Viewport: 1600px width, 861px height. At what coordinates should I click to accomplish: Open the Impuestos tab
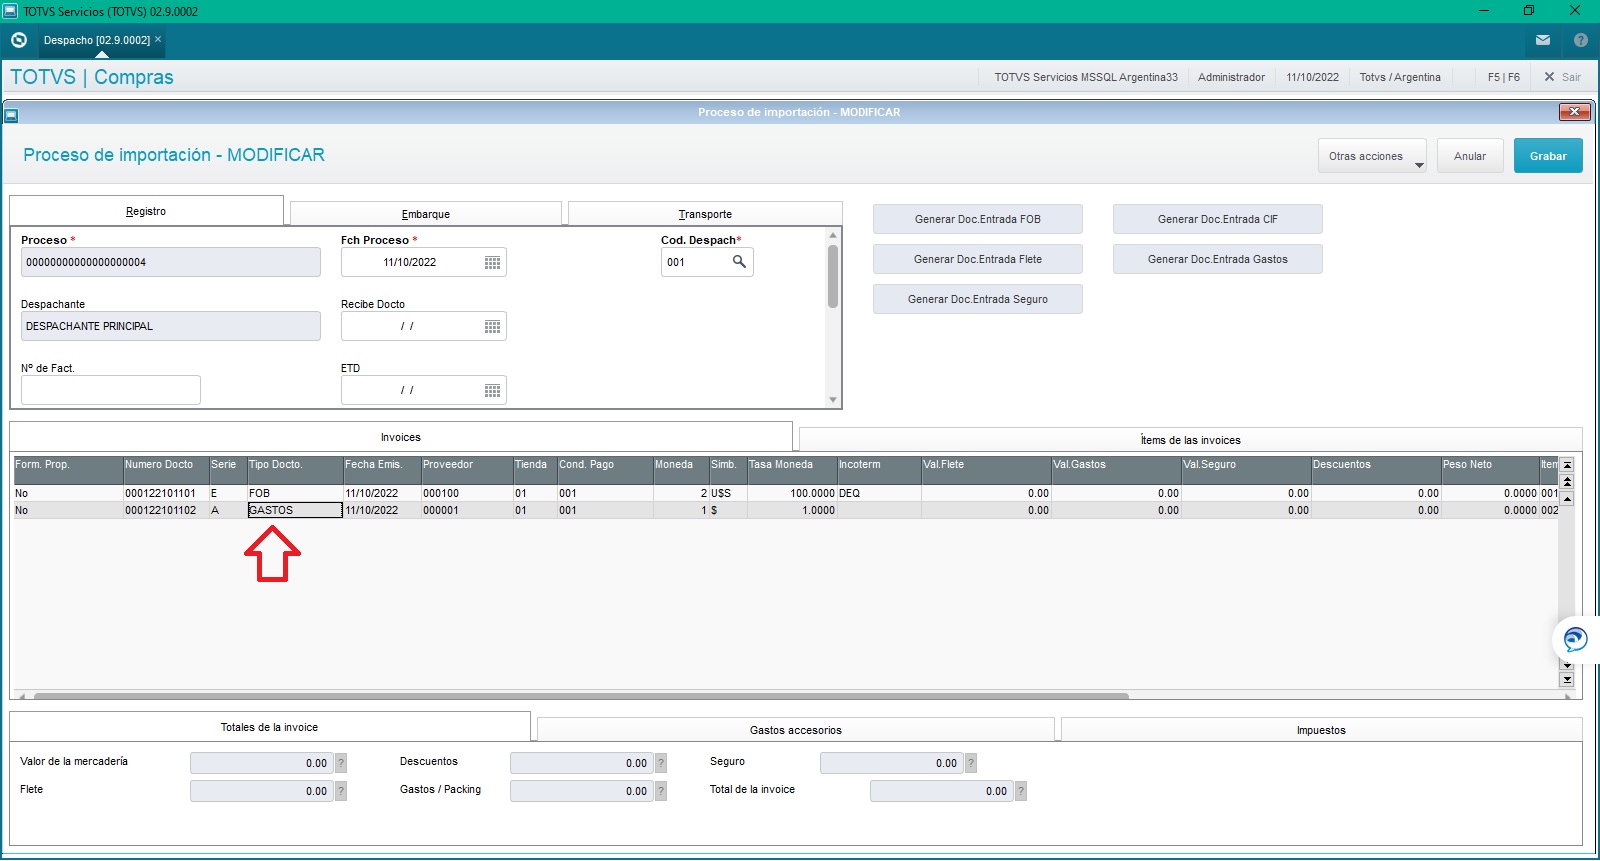click(x=1321, y=730)
